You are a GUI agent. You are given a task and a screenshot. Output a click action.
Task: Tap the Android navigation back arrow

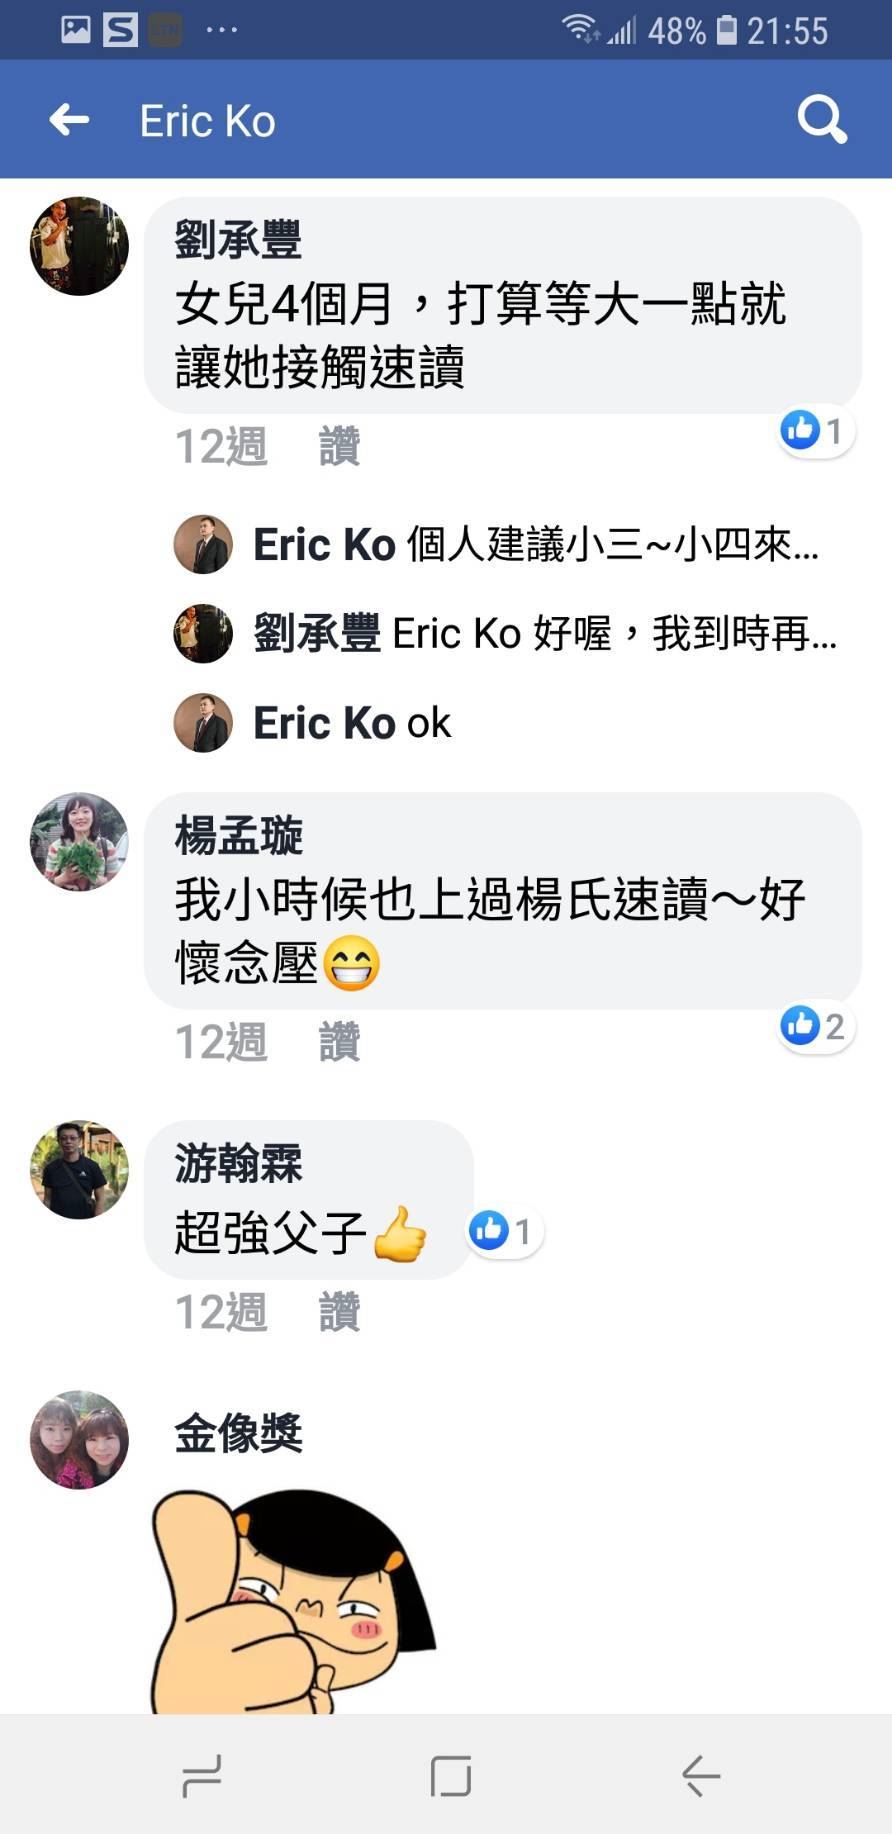point(700,1776)
